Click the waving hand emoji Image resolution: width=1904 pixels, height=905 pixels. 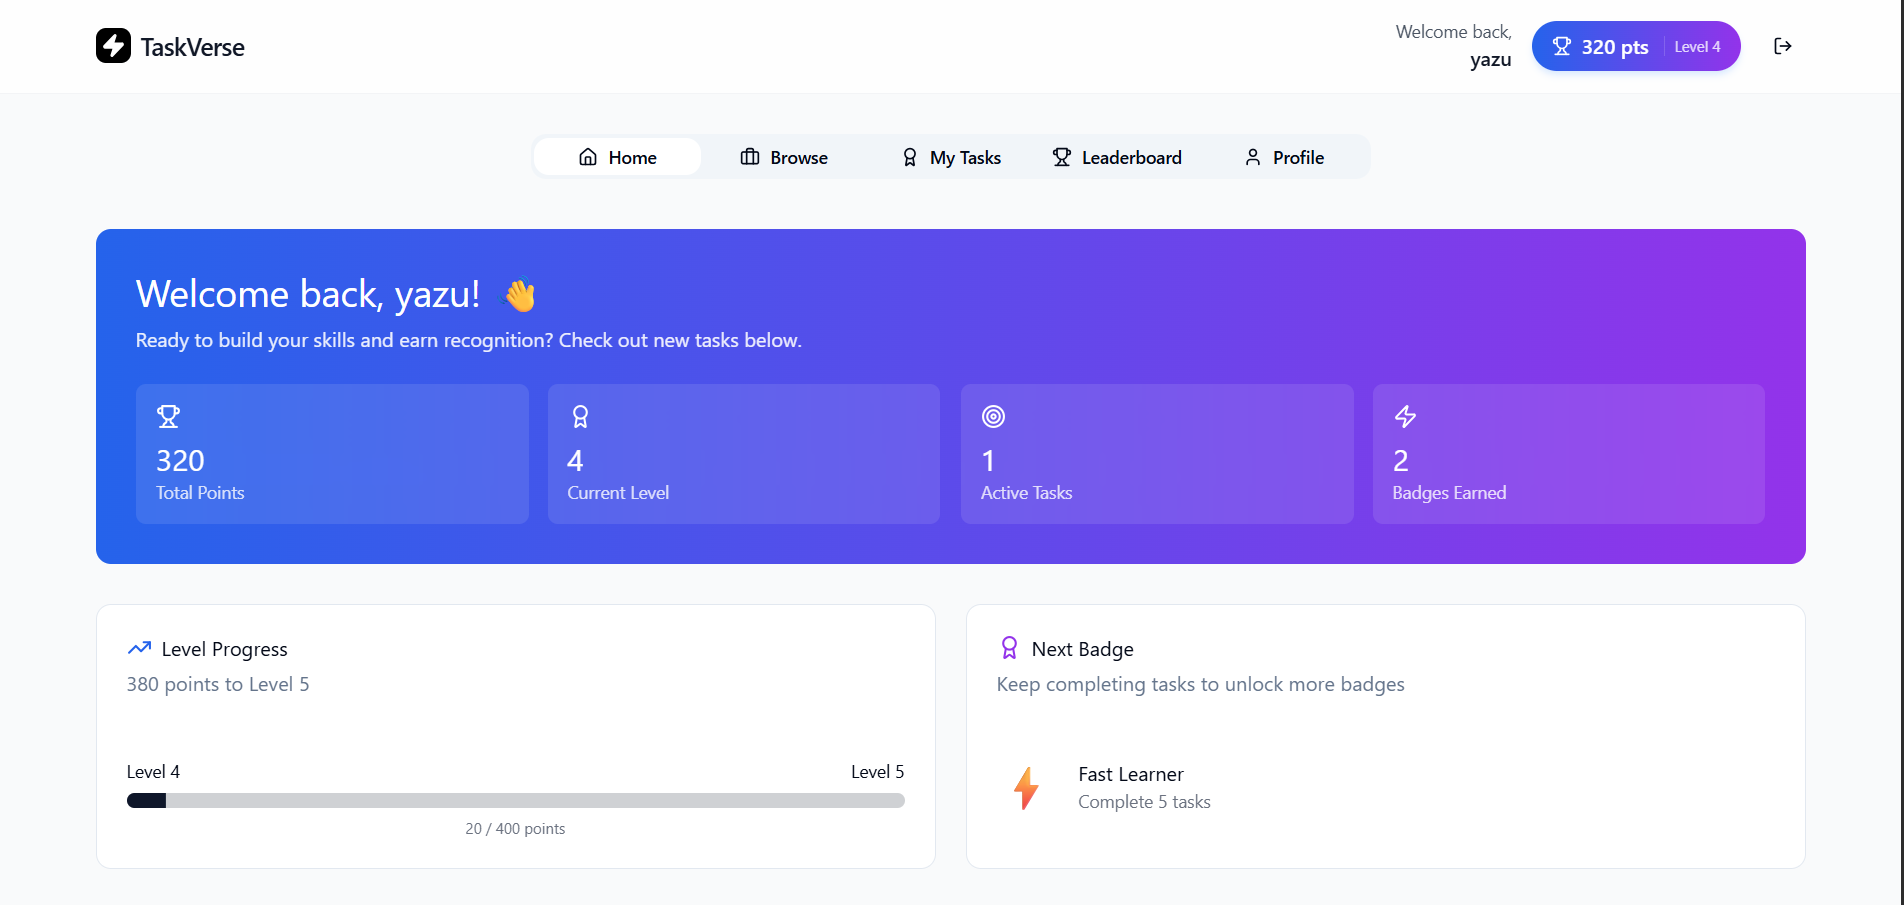[x=520, y=295]
